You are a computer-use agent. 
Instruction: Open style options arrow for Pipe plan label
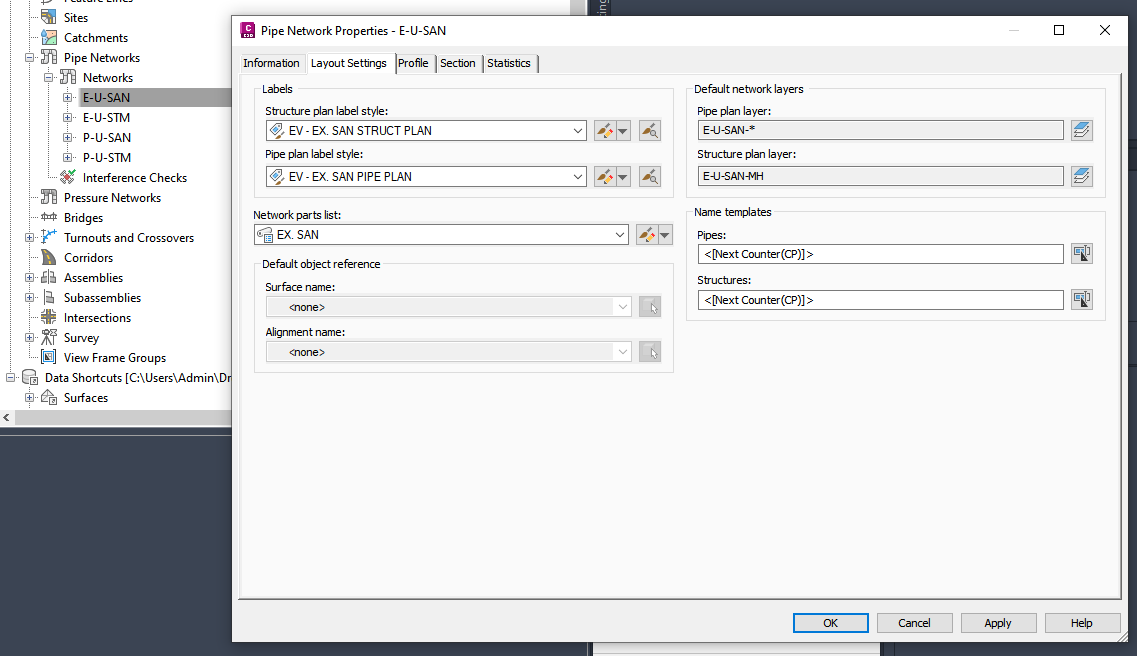click(623, 177)
